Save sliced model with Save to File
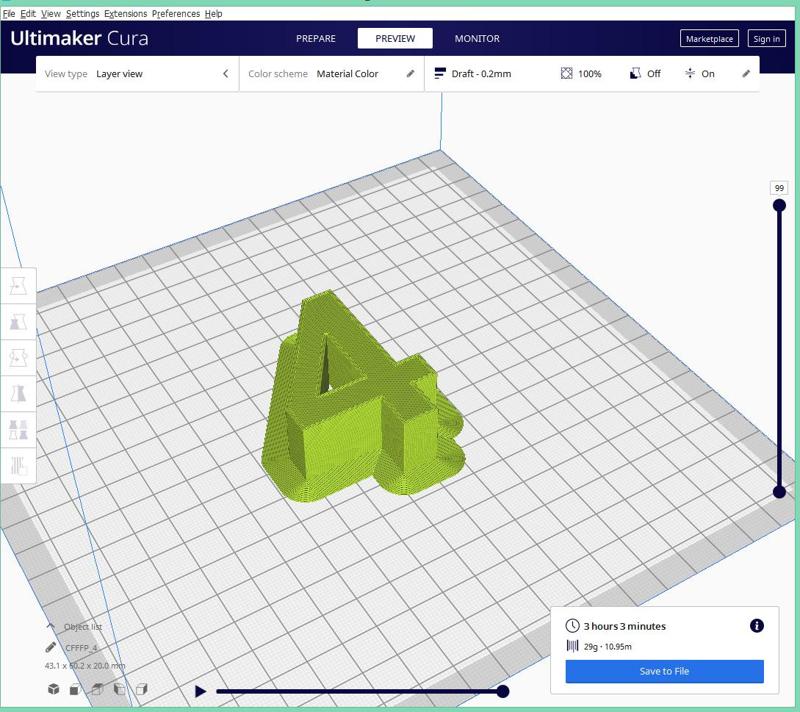 (664, 671)
